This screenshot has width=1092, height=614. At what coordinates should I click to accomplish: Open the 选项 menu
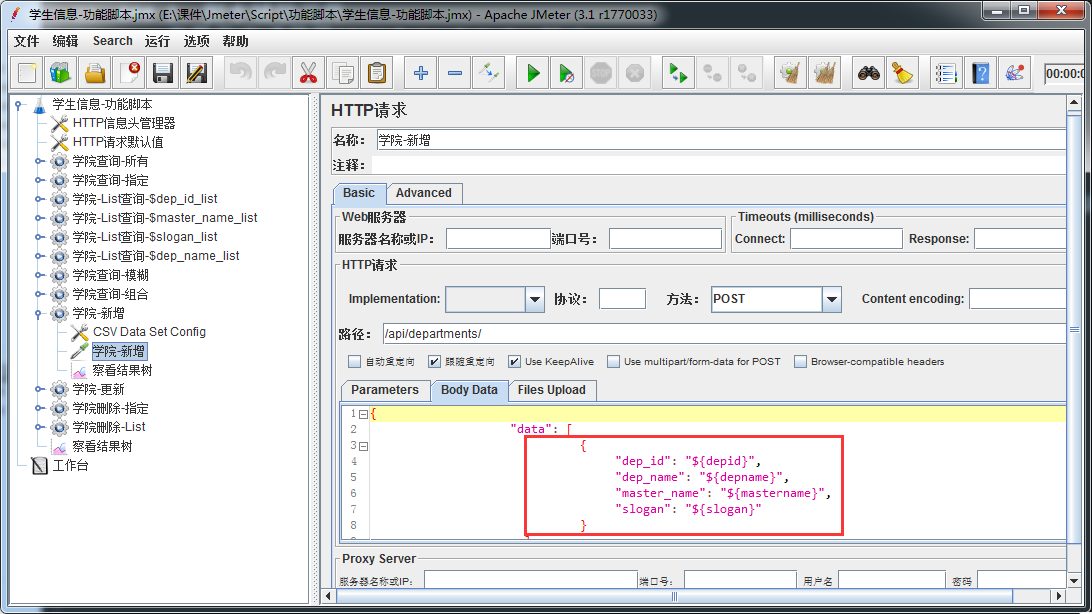(x=196, y=41)
